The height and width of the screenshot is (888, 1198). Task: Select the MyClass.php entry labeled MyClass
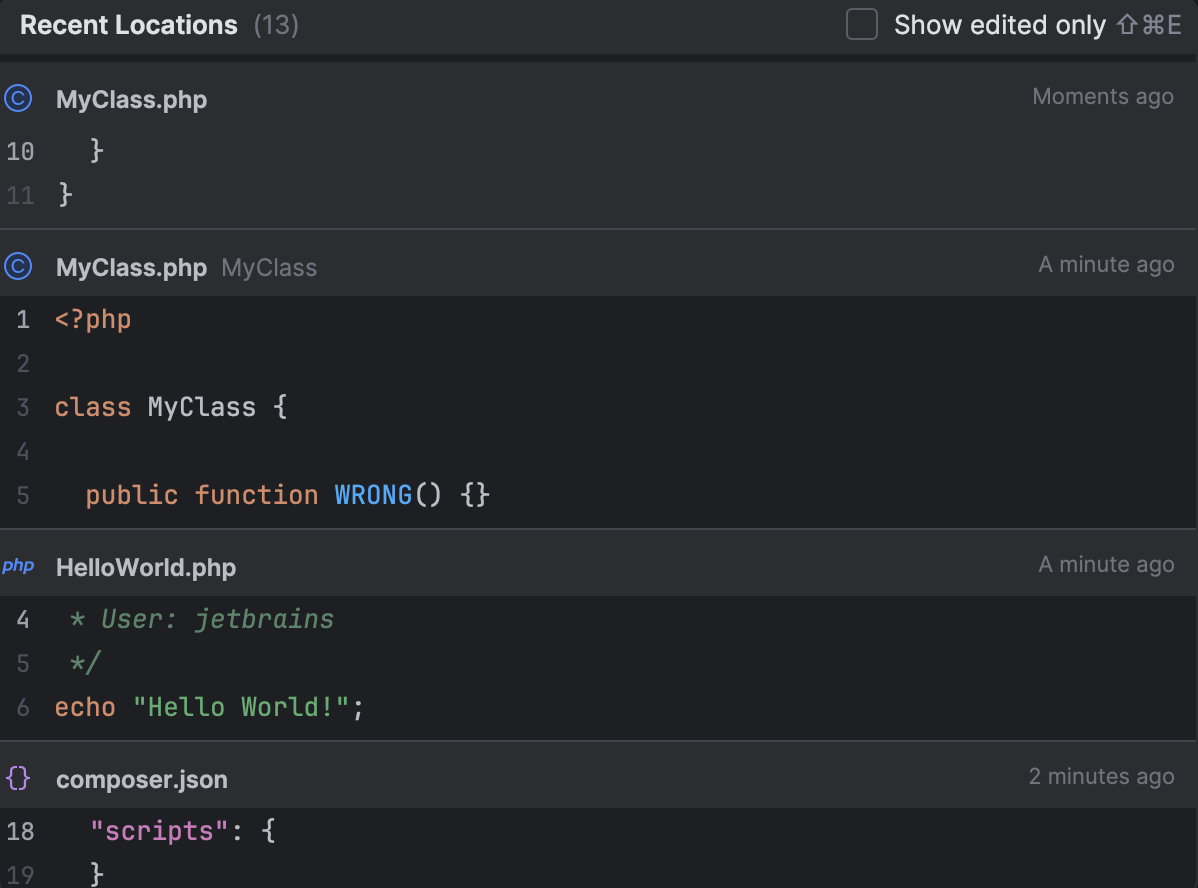(x=131, y=266)
